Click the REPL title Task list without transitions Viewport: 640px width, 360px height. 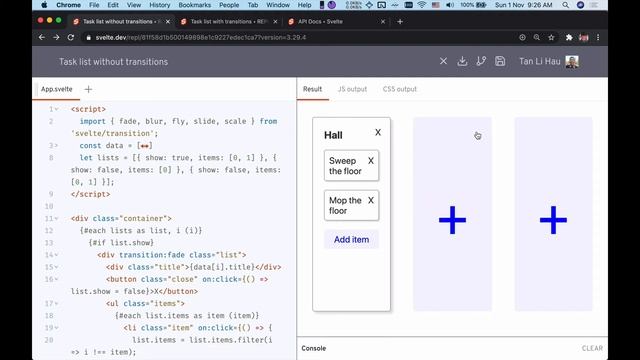coord(113,62)
